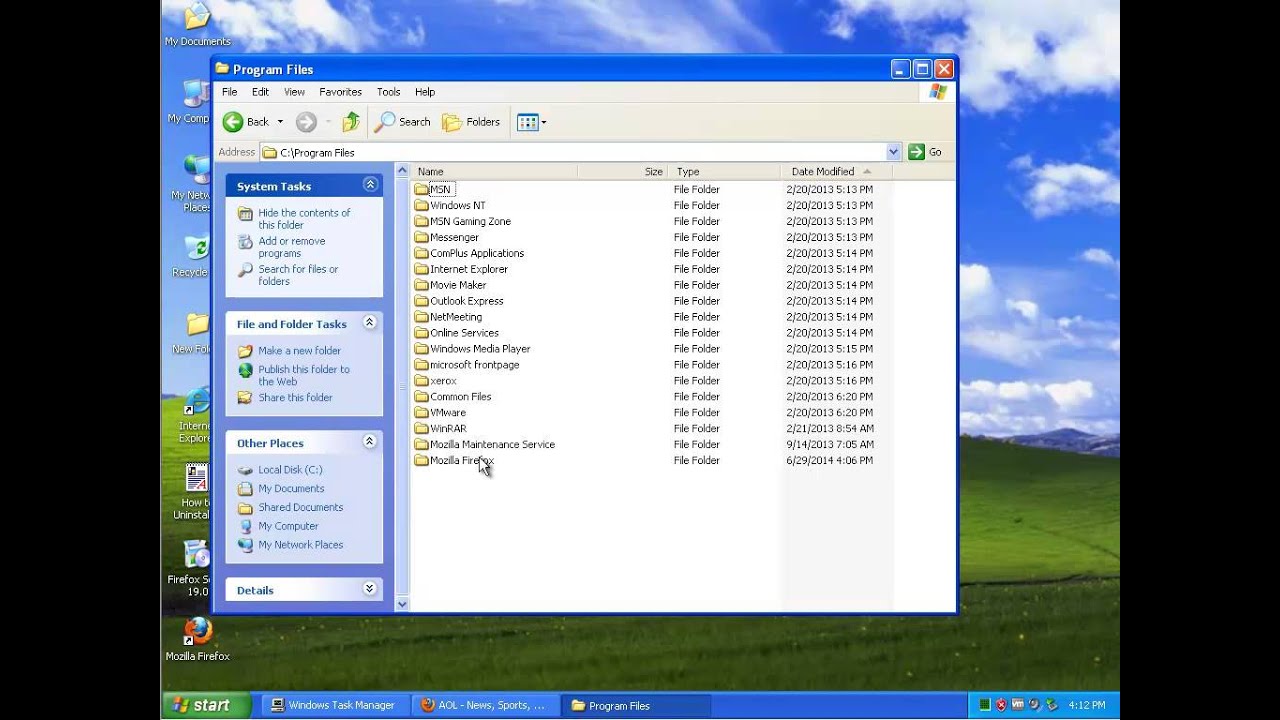Select the Internet Explorer folder icon
The height and width of the screenshot is (720, 1280).
pyautogui.click(x=421, y=269)
